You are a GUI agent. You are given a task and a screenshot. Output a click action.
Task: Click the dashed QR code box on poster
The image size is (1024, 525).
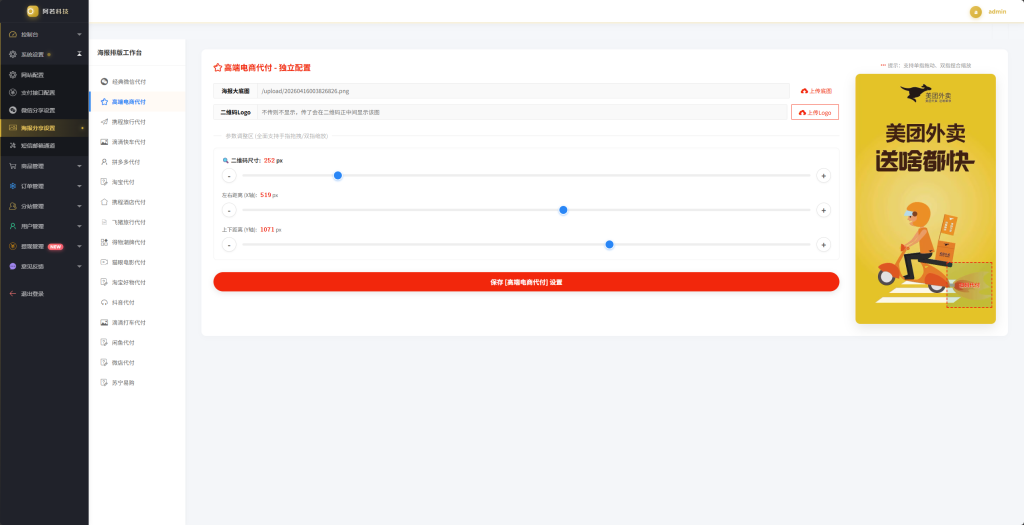[x=969, y=285]
